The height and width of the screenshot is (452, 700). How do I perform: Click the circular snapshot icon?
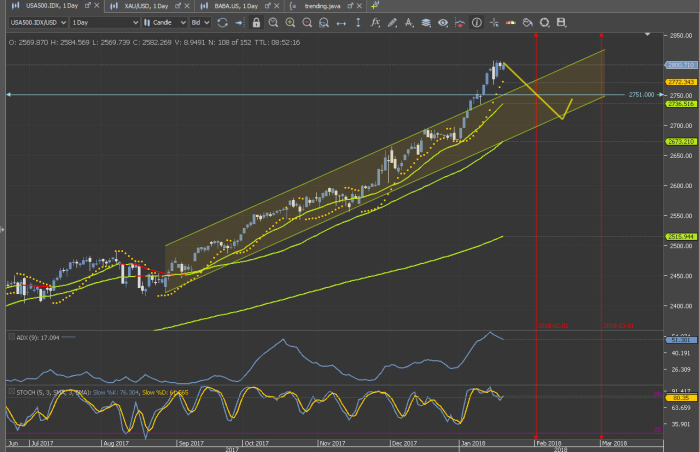[x=545, y=22]
